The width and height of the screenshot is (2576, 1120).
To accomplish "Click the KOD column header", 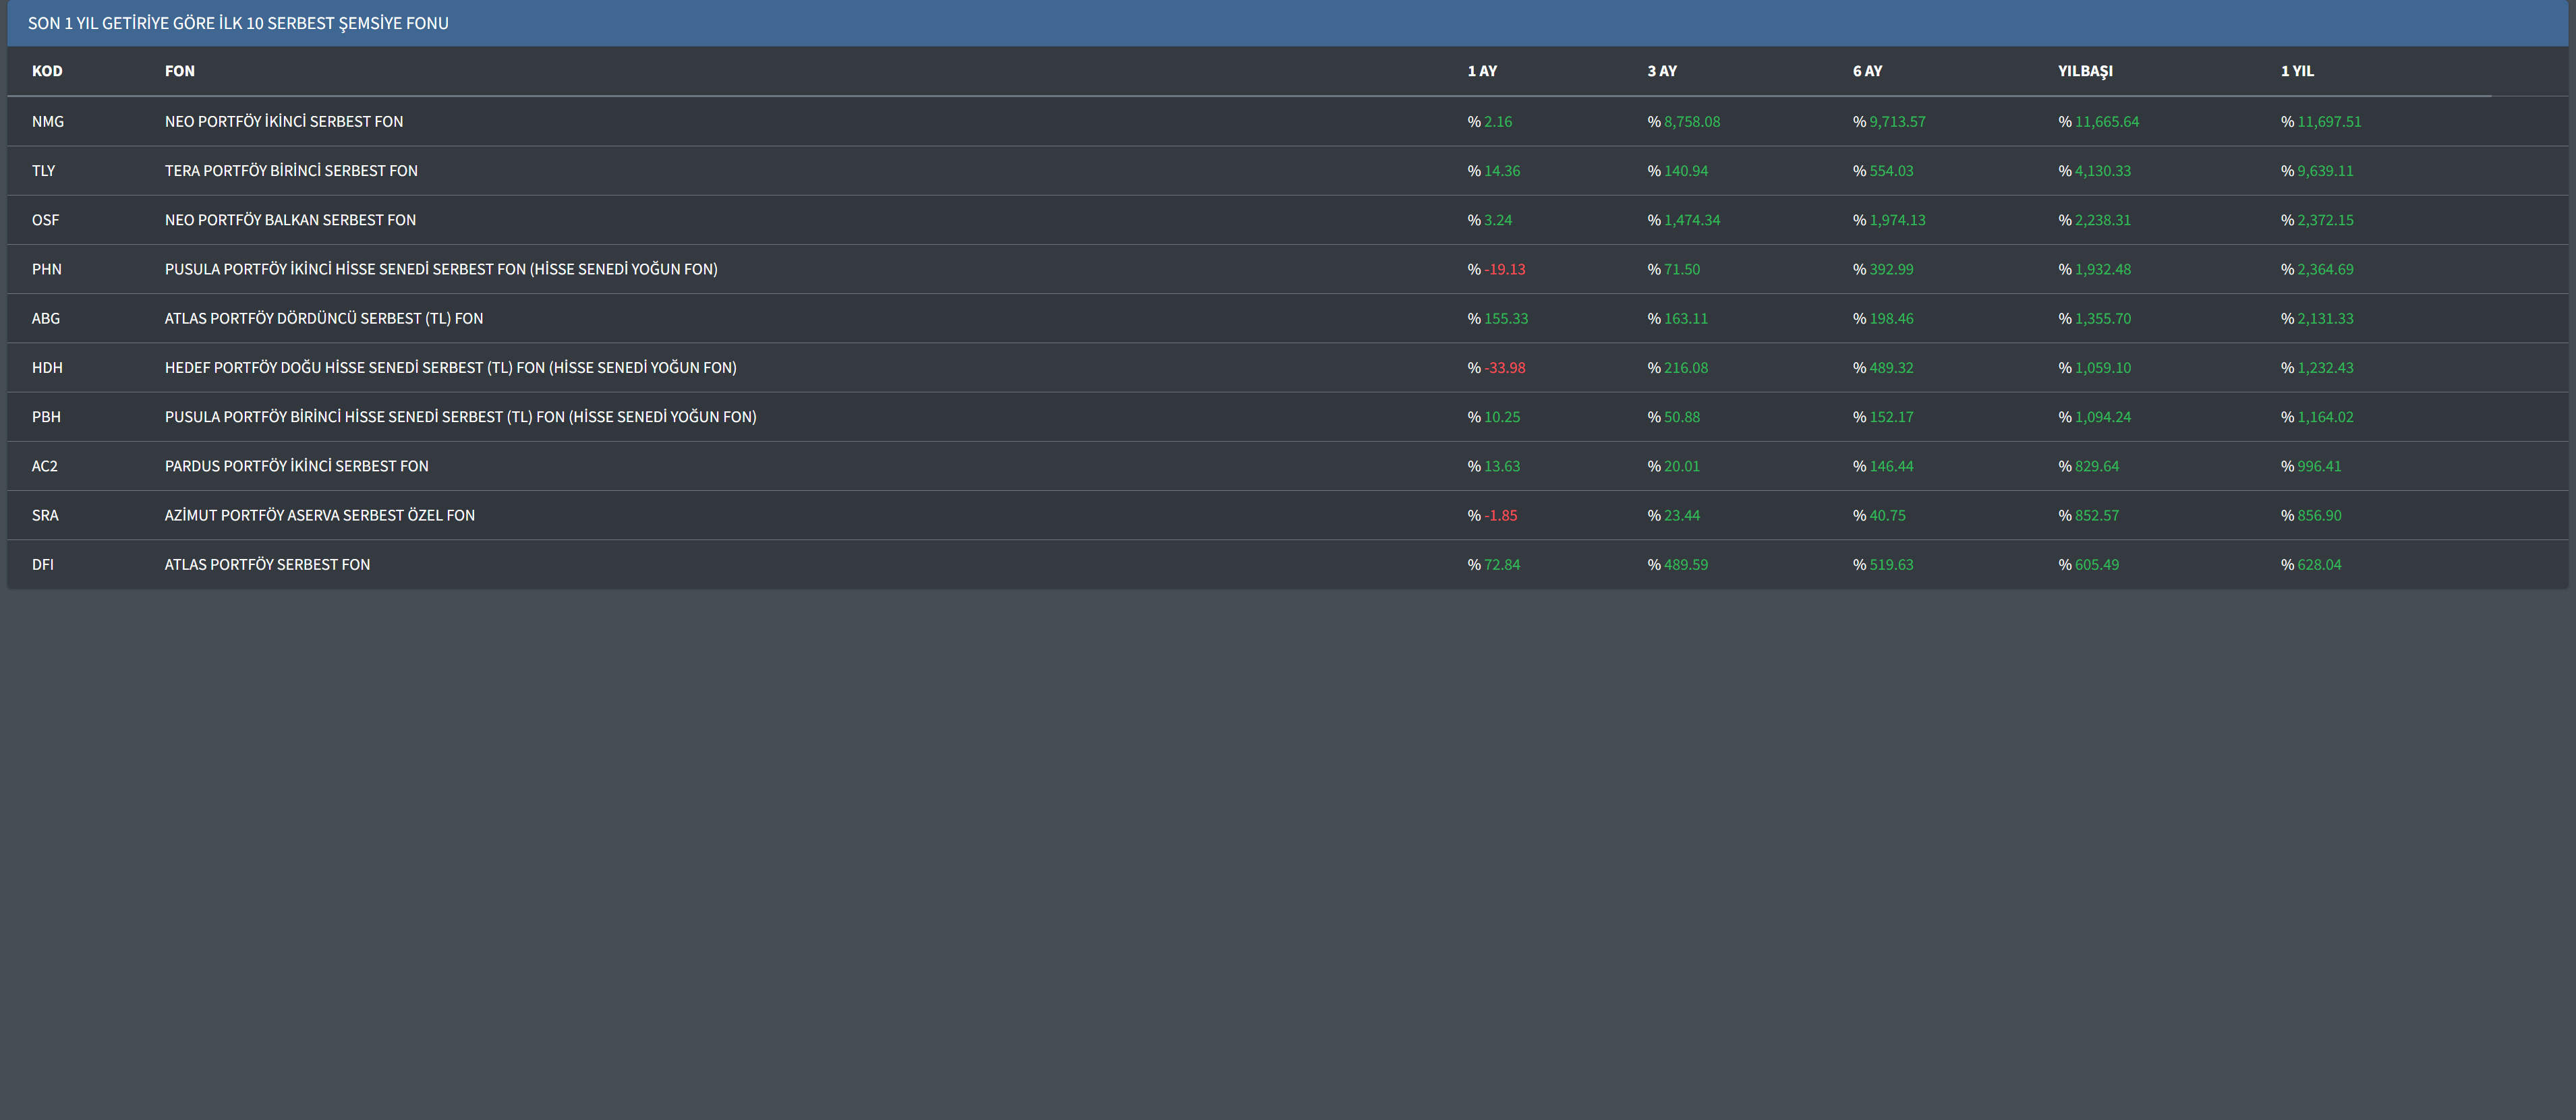I will tap(47, 71).
